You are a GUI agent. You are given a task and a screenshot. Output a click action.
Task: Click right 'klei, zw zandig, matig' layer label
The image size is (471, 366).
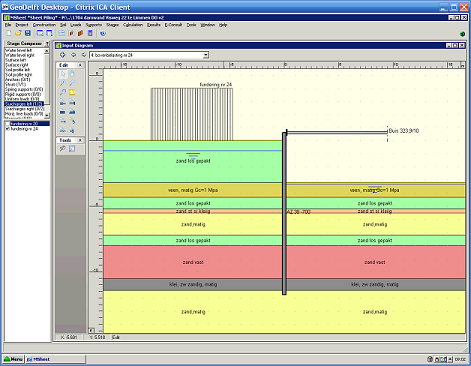375,284
